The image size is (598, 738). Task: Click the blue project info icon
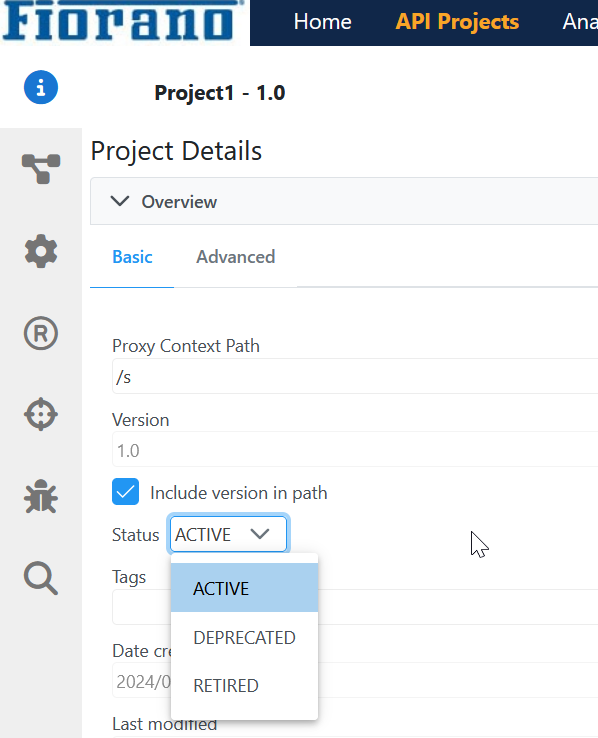pos(41,88)
